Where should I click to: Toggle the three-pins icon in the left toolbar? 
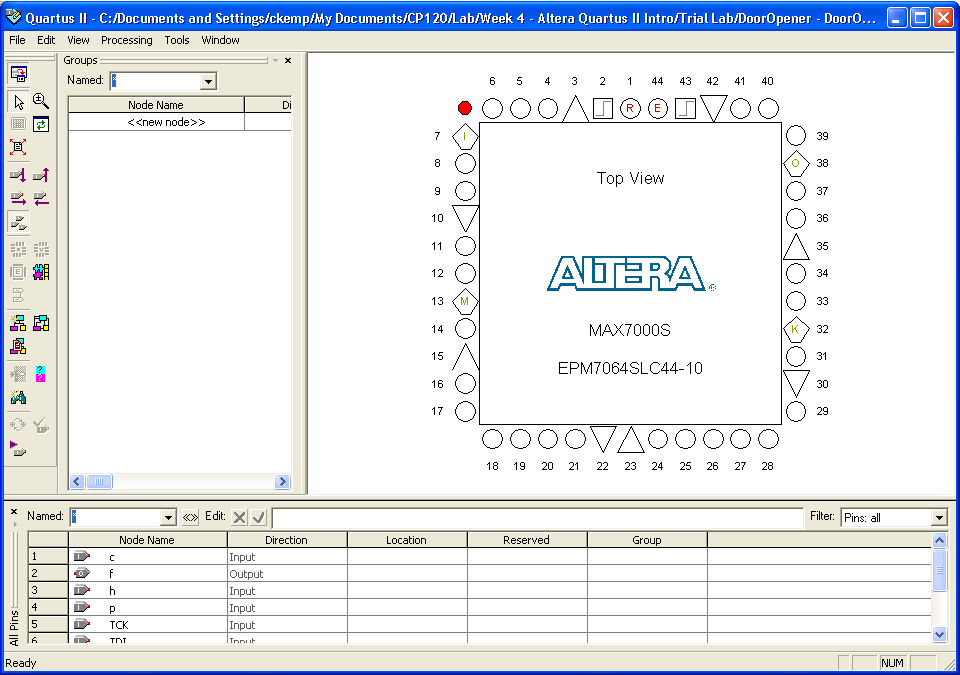18,222
